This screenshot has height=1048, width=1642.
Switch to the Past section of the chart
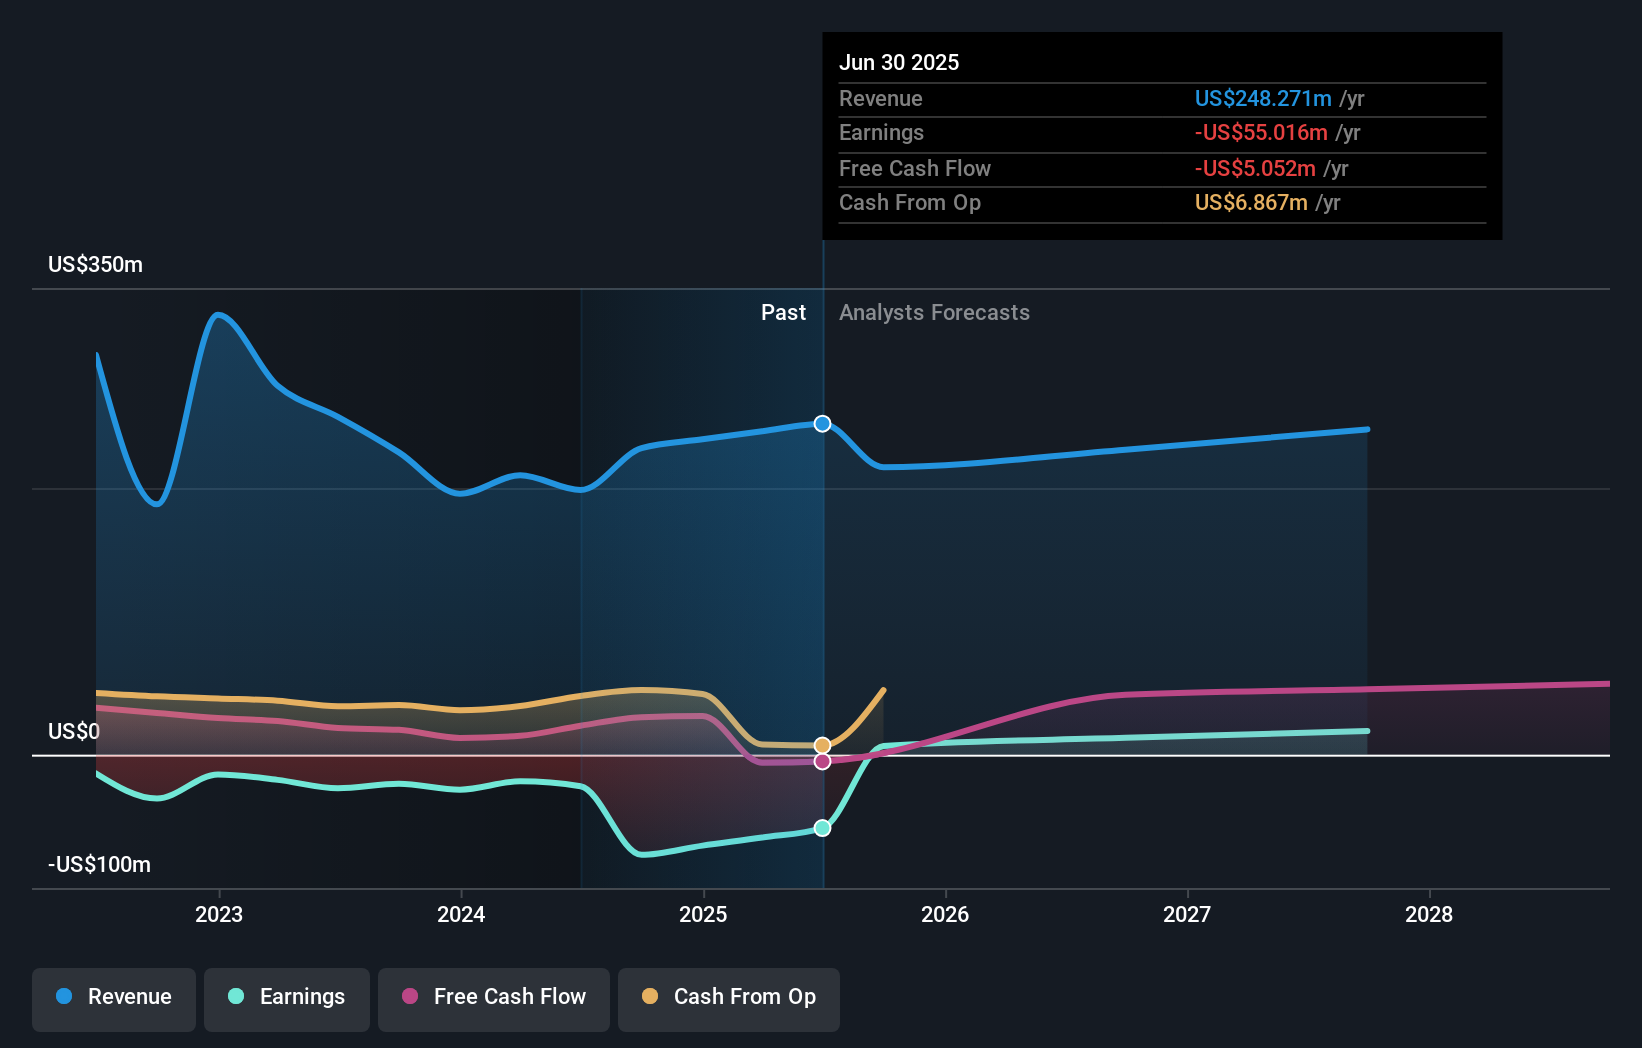[x=783, y=313]
